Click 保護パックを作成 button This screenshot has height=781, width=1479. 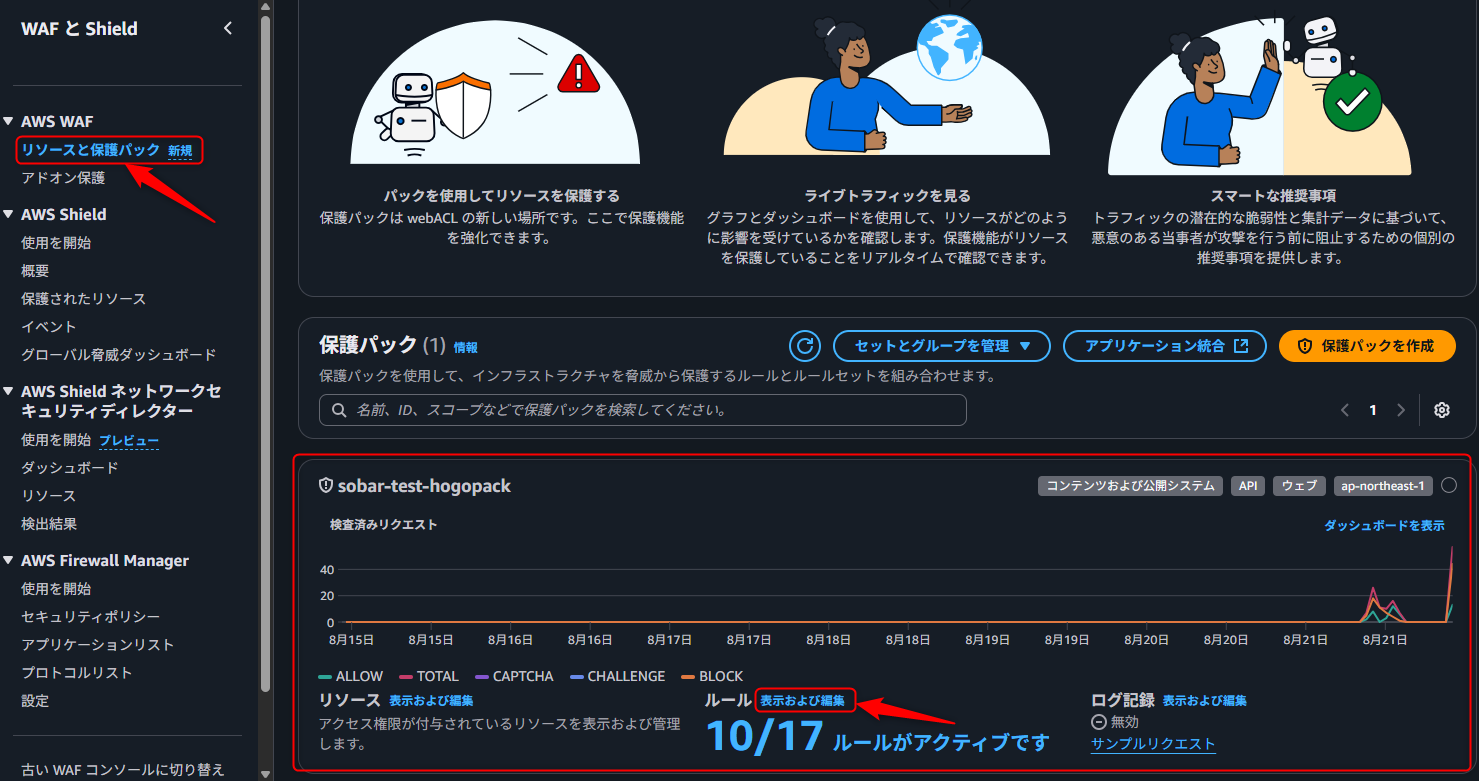pos(1366,346)
